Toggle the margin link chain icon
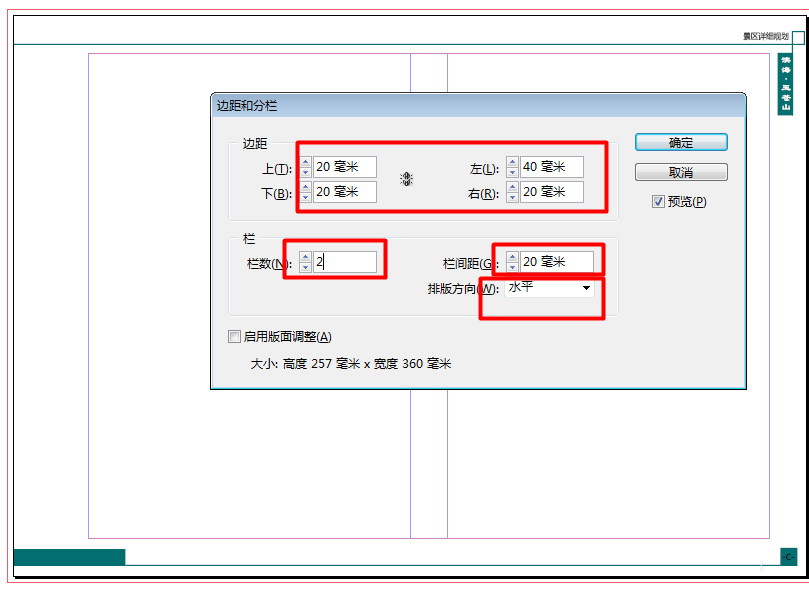The image size is (809, 593). pyautogui.click(x=407, y=179)
